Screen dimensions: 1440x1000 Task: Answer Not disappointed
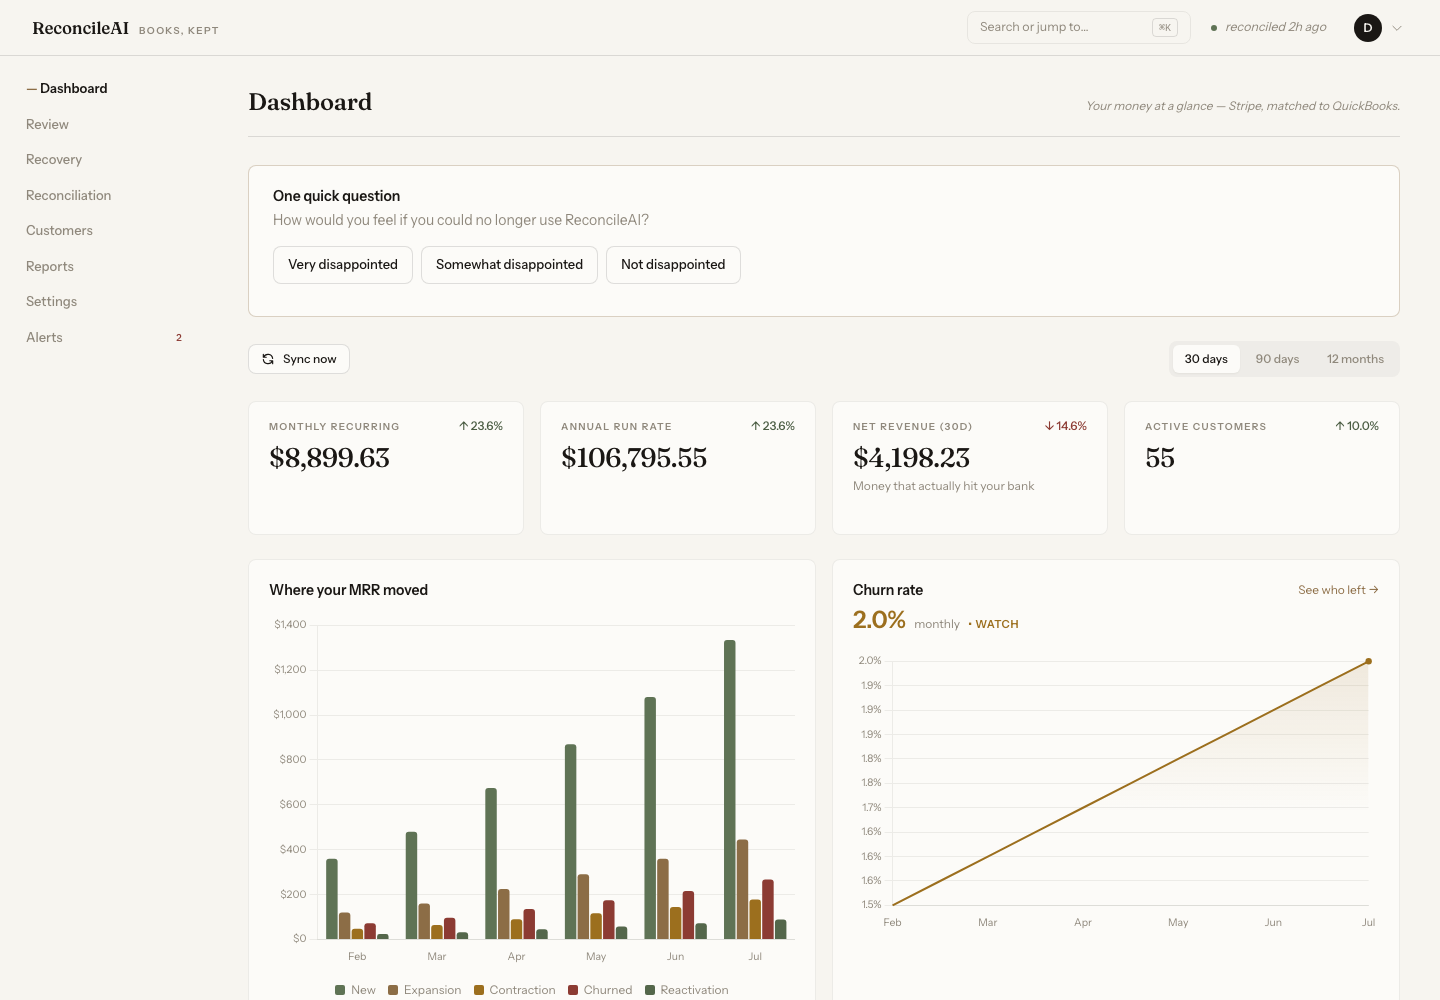[x=673, y=265]
